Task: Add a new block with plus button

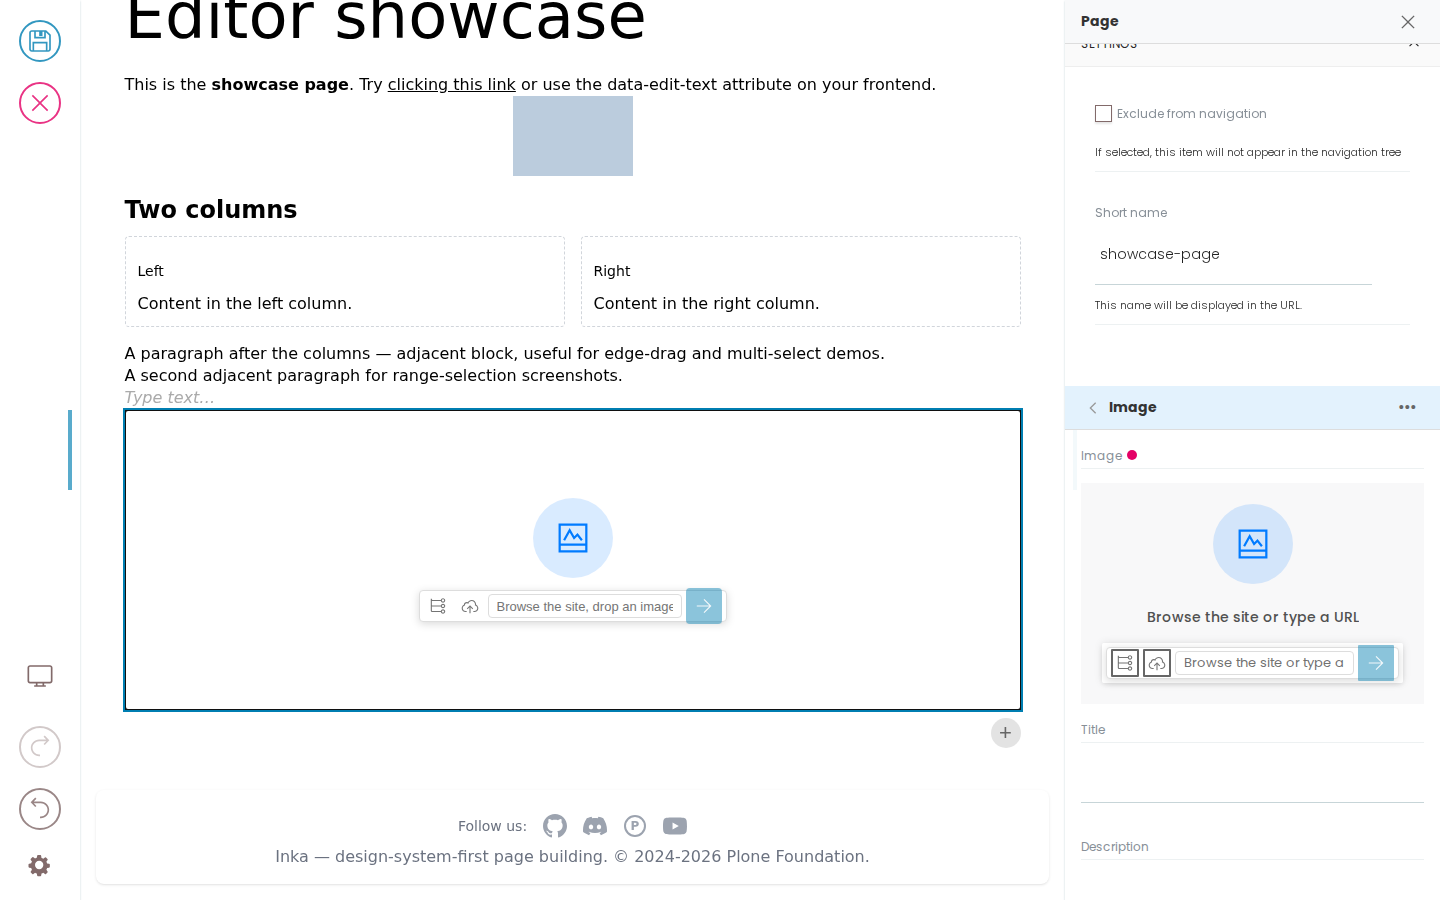Action: pyautogui.click(x=1006, y=733)
